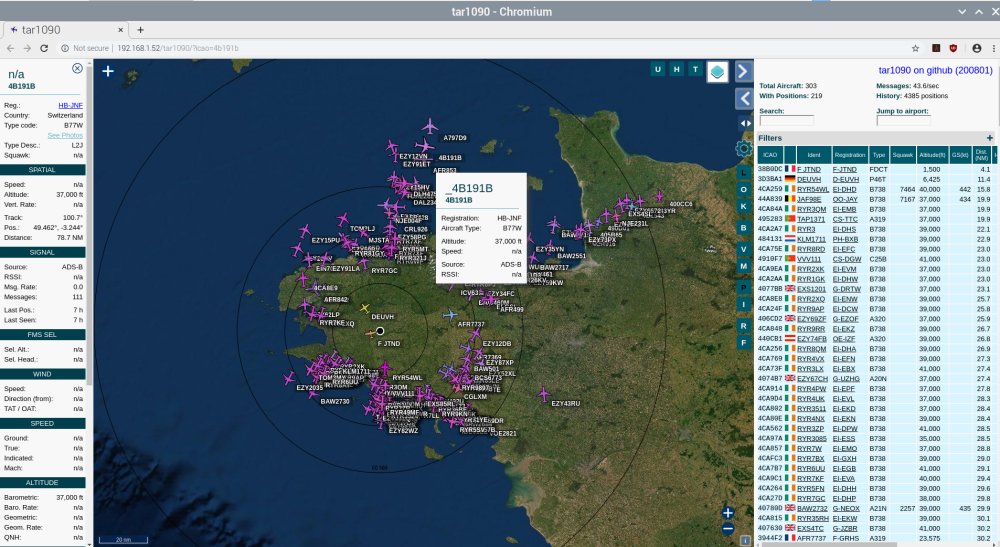Click the table row KLM1711

coord(878,239)
